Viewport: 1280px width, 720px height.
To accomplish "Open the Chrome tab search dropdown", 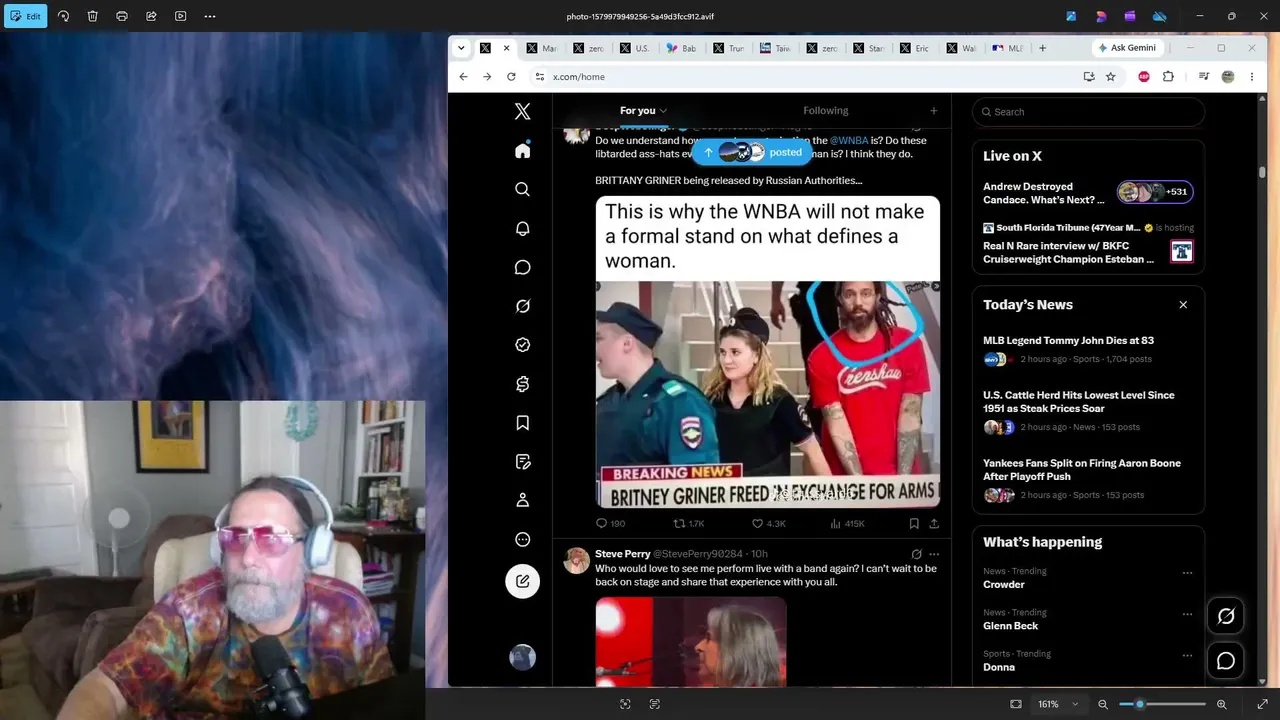I will tap(461, 48).
